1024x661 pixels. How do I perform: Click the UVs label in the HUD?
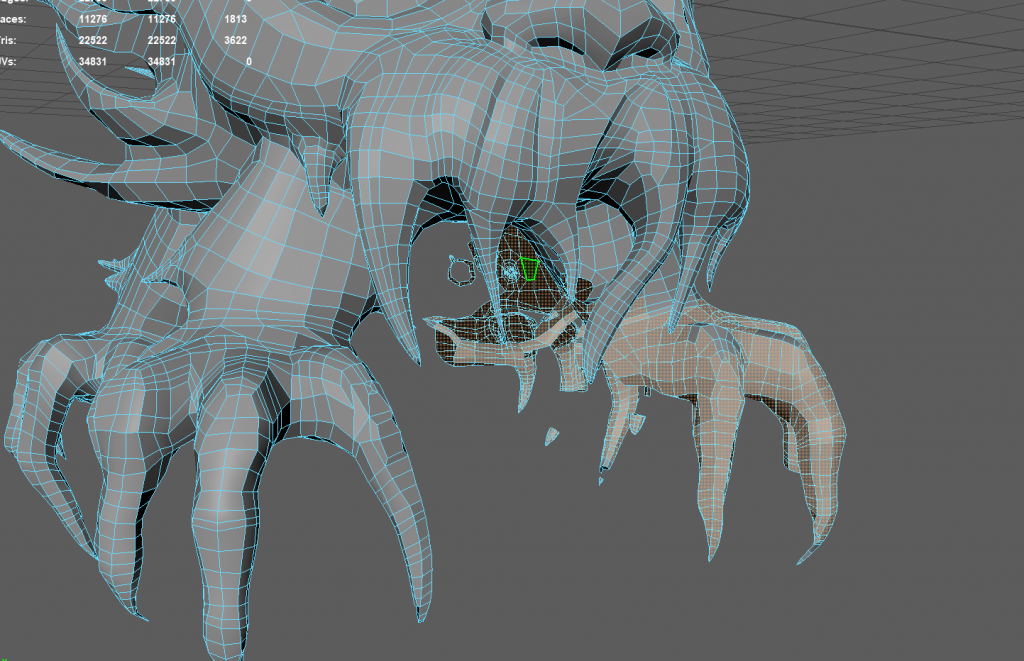click(x=11, y=62)
